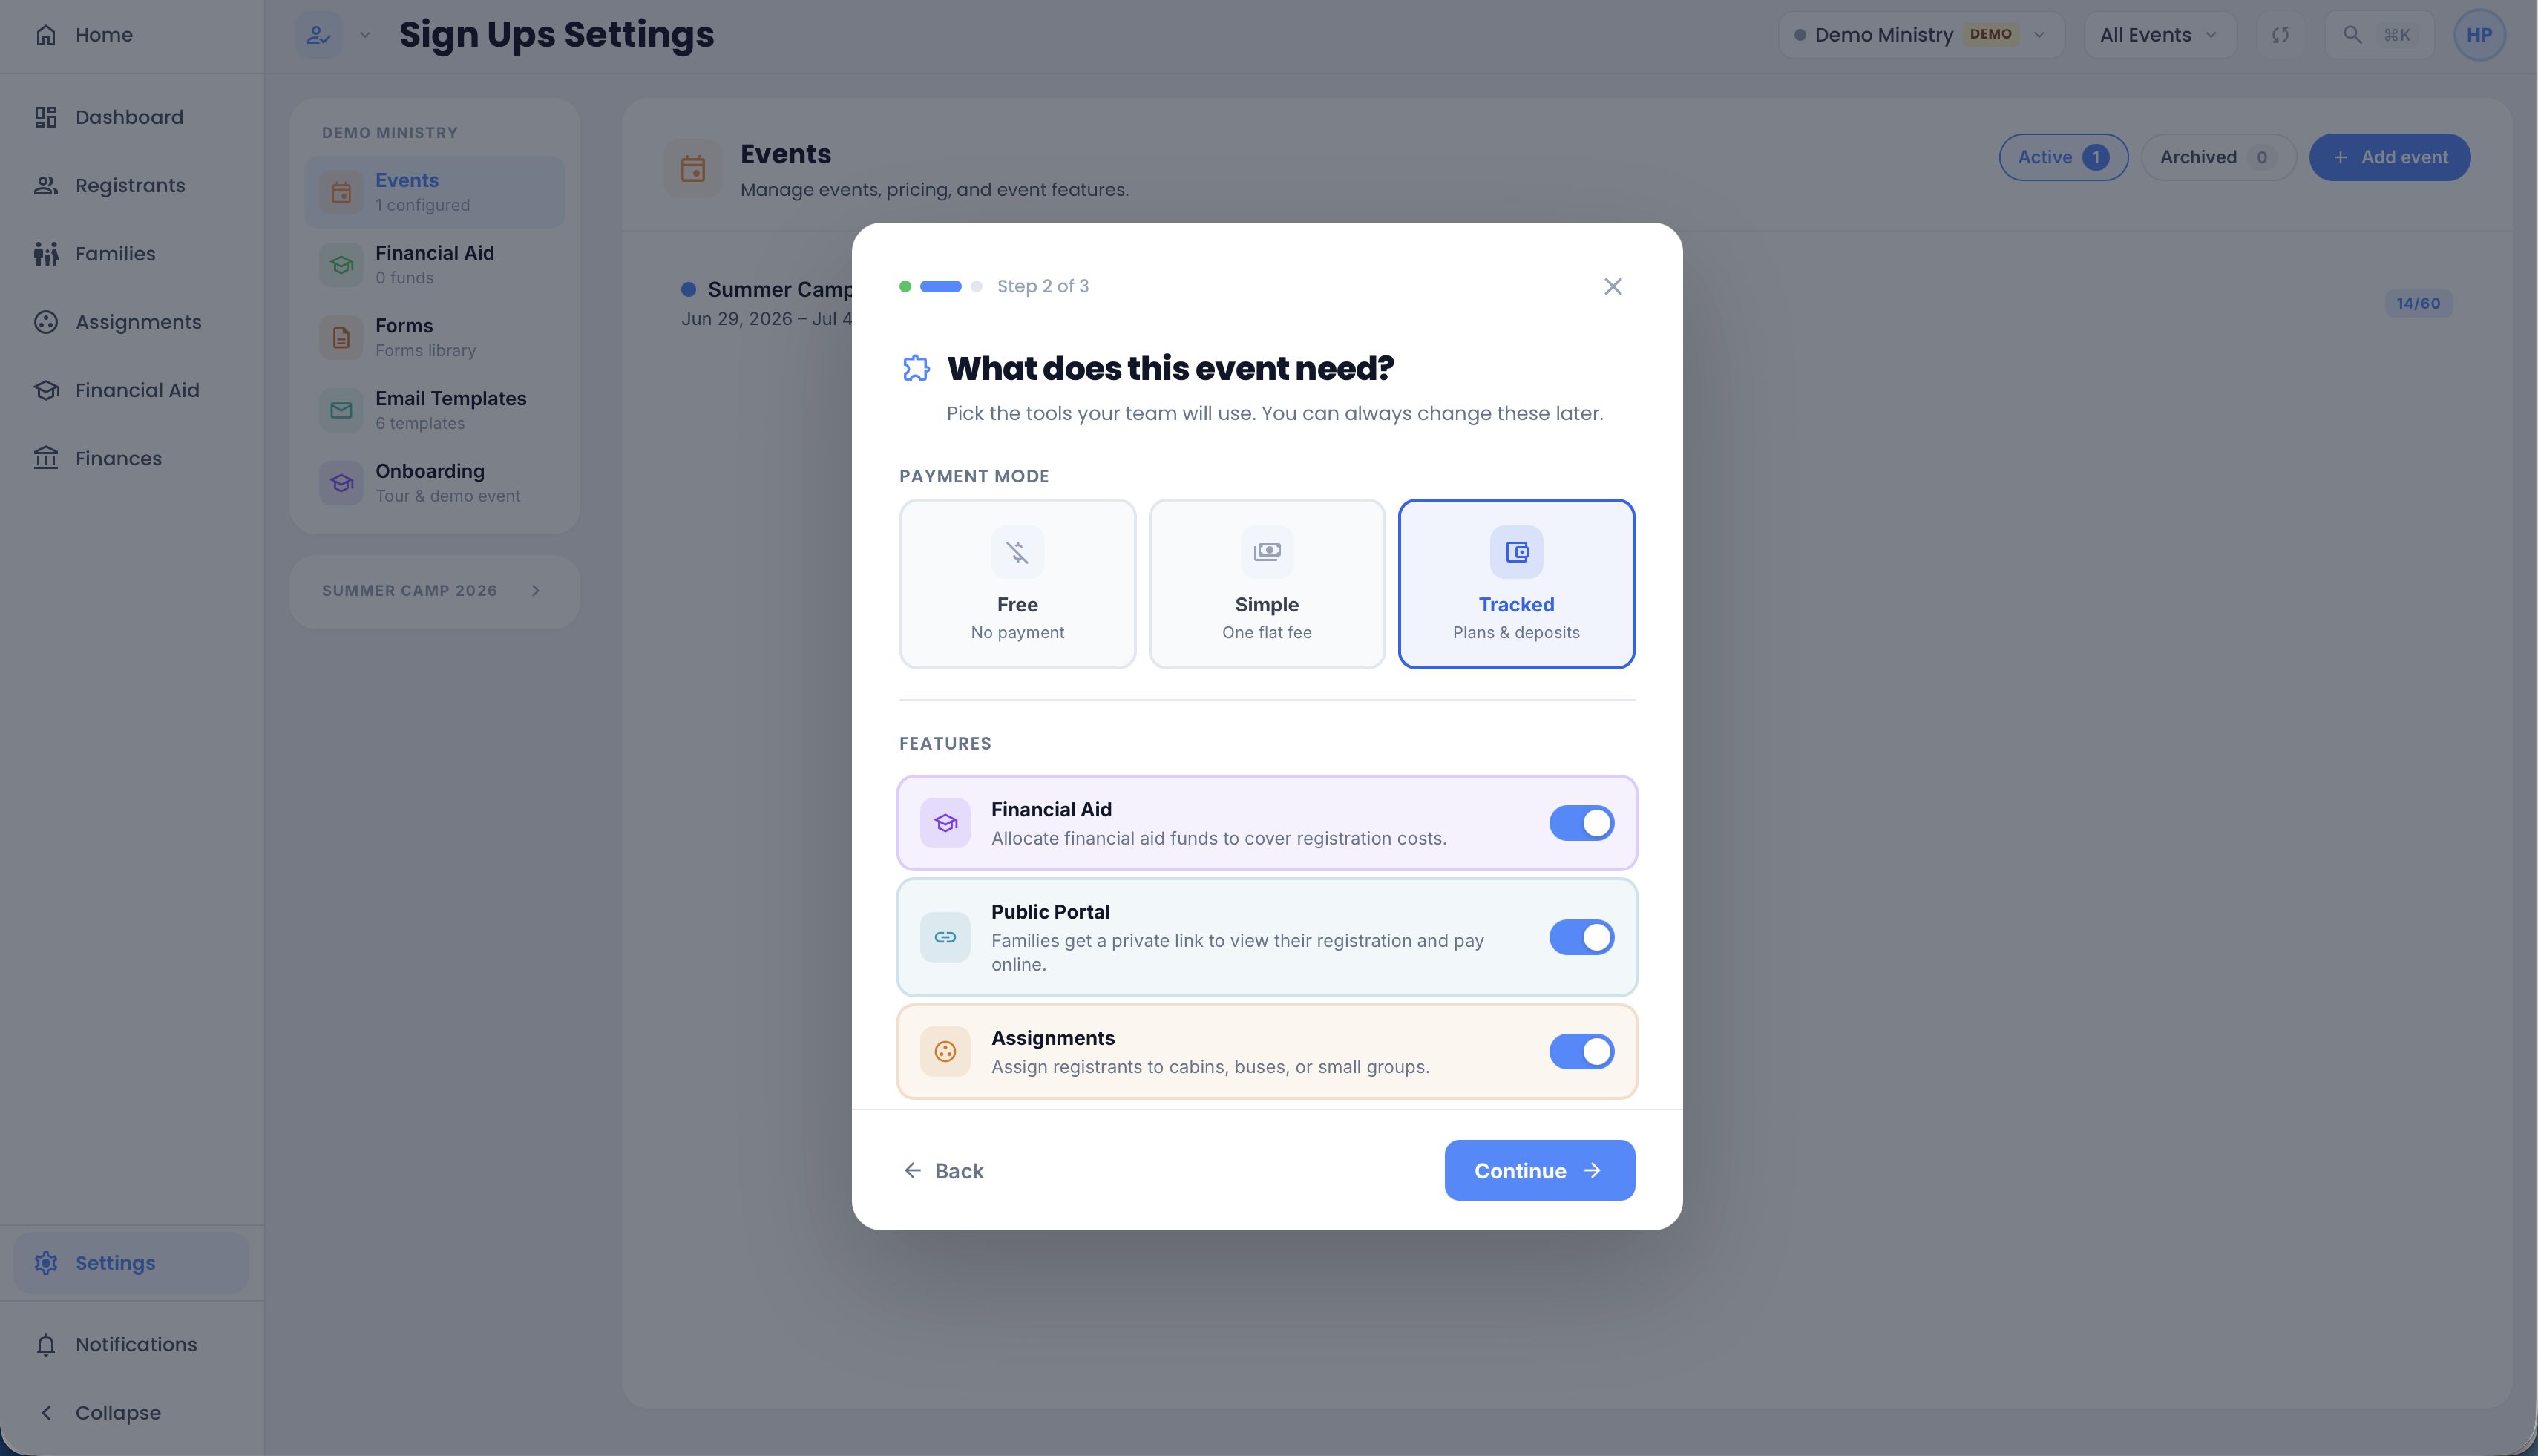Viewport: 2538px width, 1456px height.
Task: Click the Add event button
Action: tap(2389, 157)
